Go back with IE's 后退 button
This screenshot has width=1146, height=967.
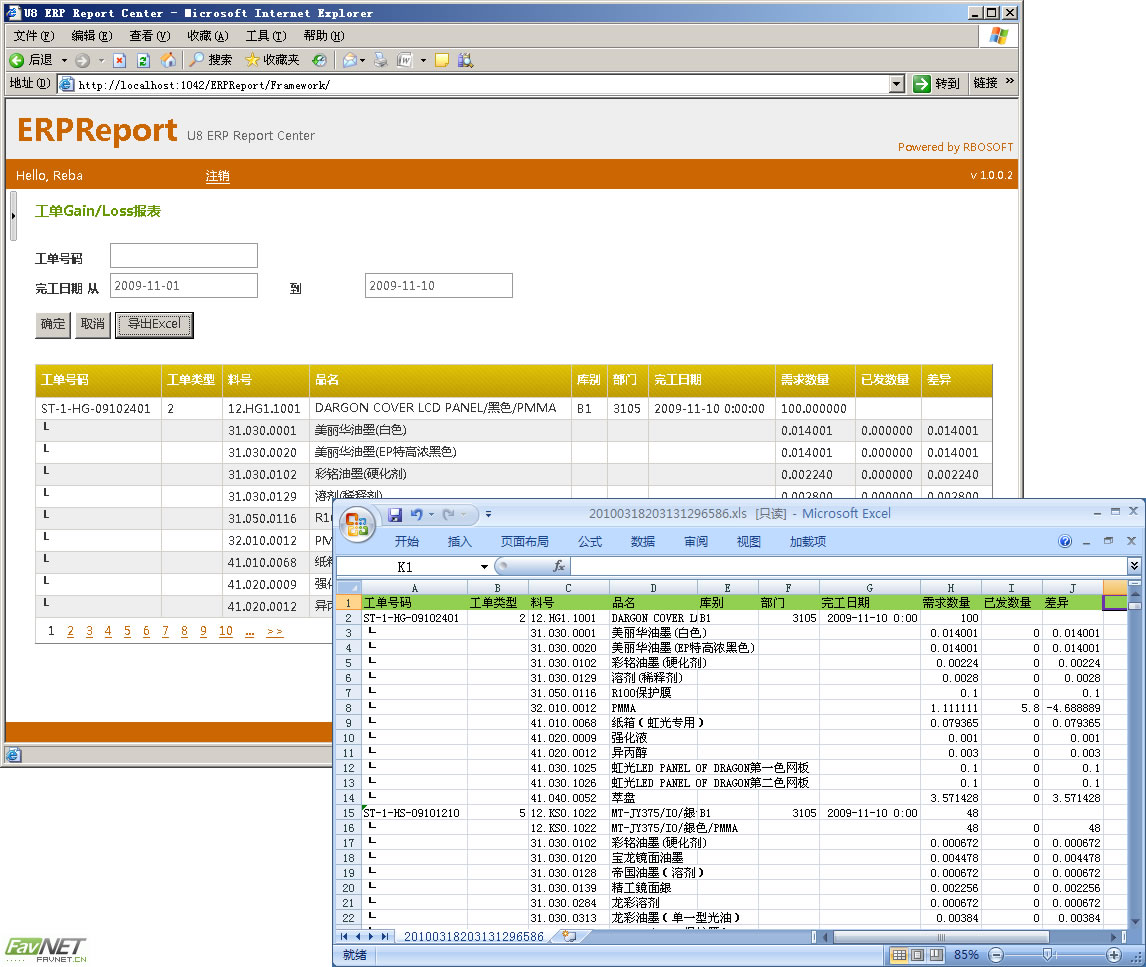[x=31, y=60]
